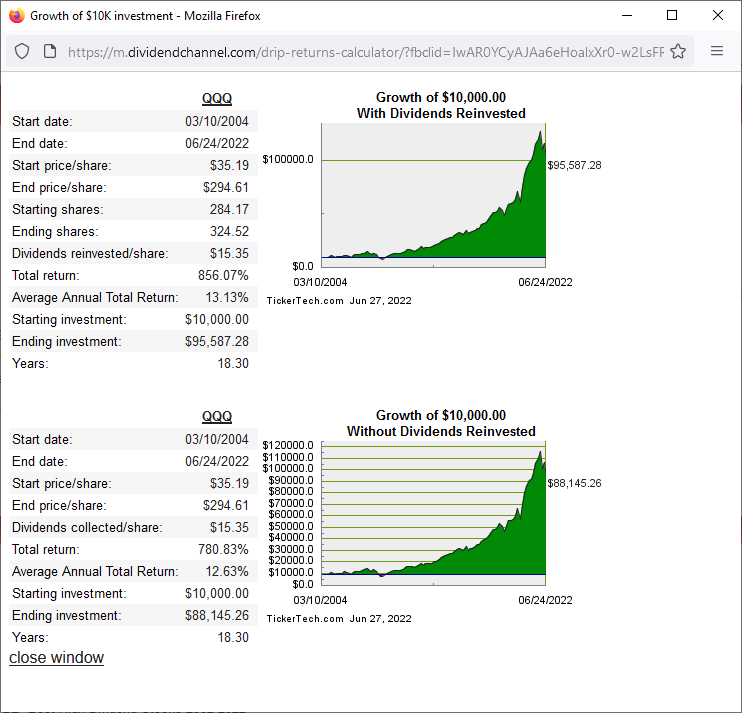Image resolution: width=742 pixels, height=713 pixels.
Task: Click the $95,587.28 ending investment table value
Action: pyautogui.click(x=217, y=341)
